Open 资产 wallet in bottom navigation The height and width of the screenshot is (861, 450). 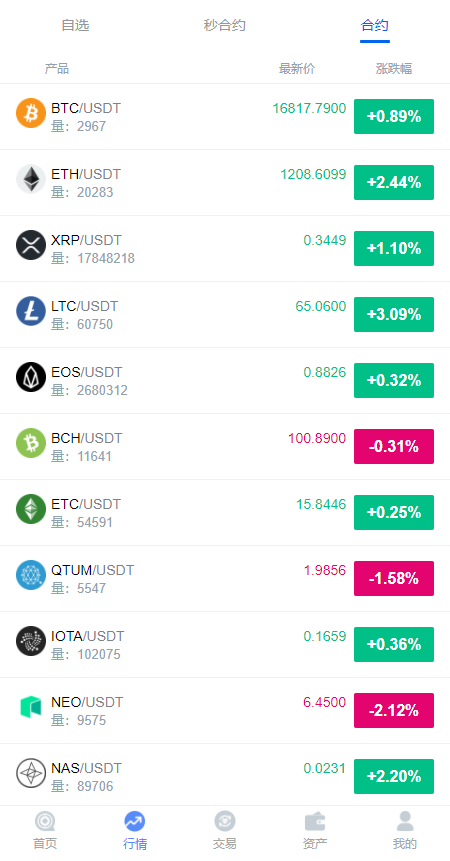tap(315, 831)
